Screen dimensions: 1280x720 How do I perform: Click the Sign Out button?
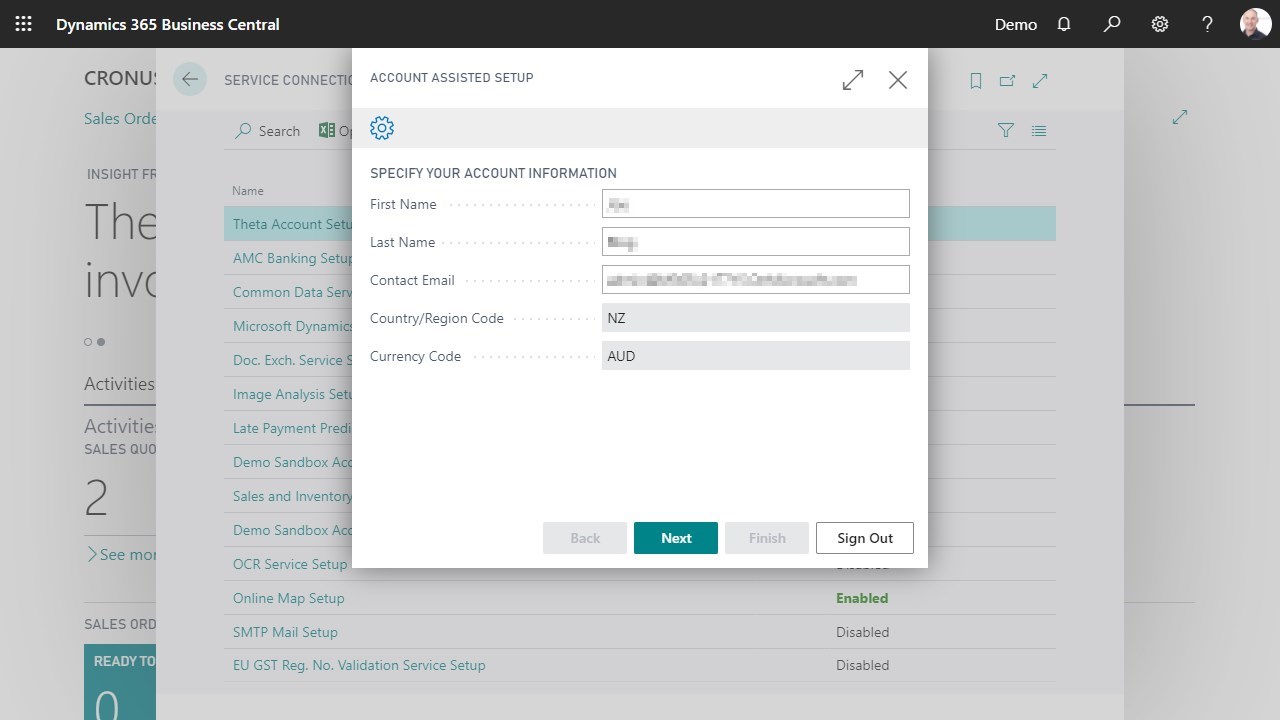click(x=865, y=538)
